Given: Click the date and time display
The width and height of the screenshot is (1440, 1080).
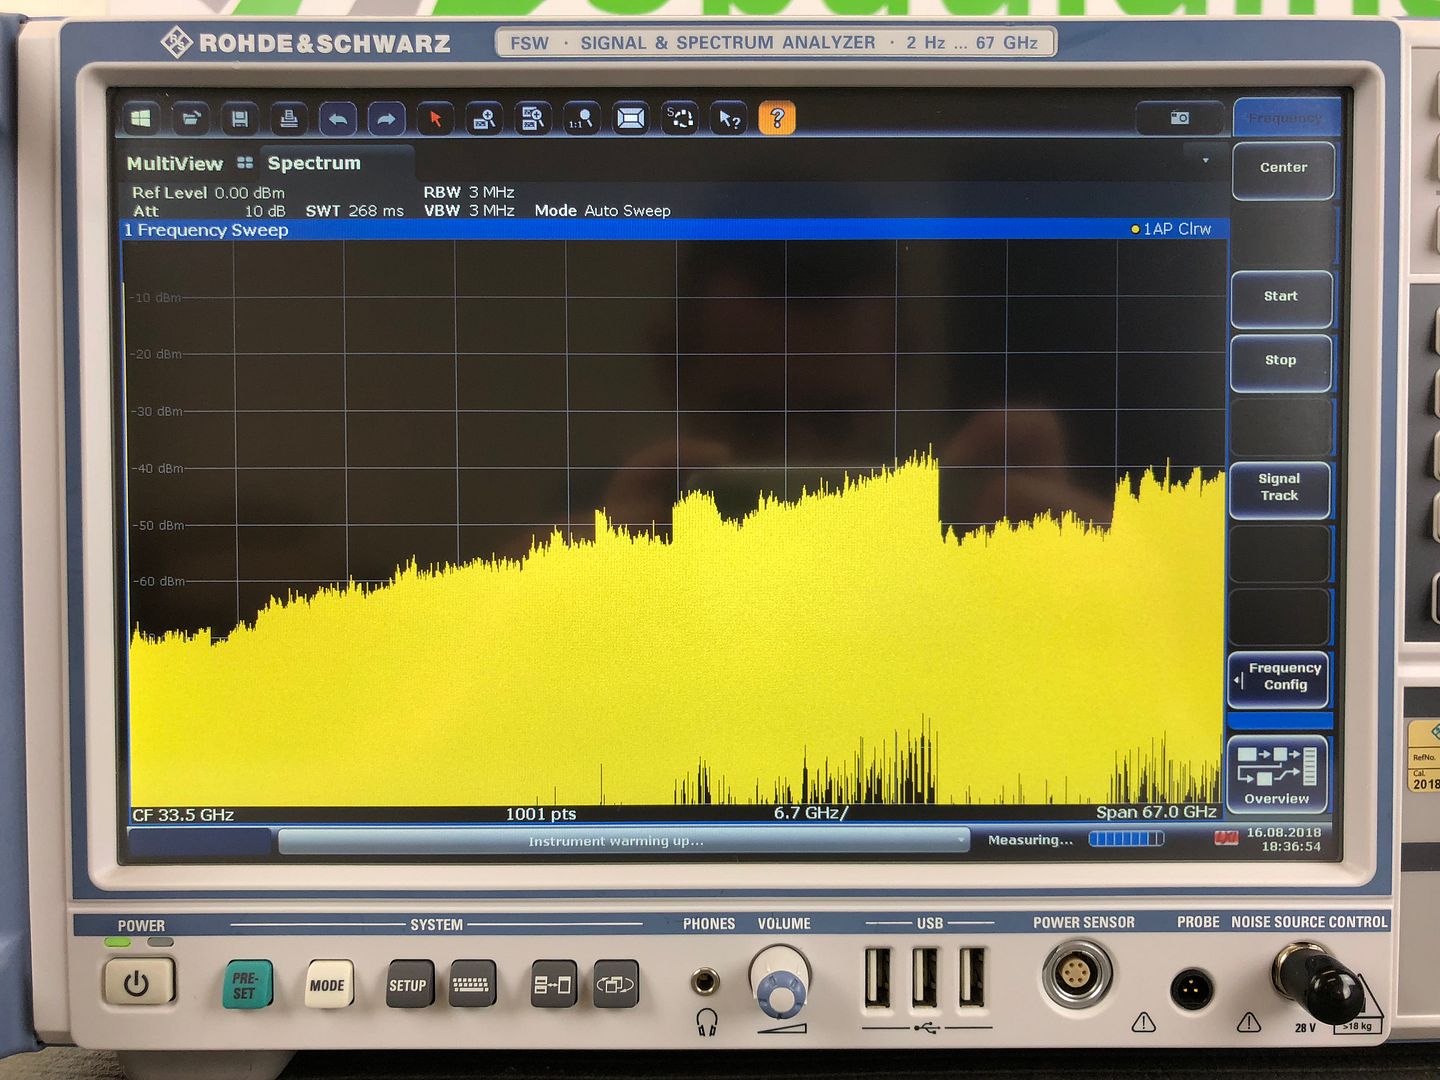Looking at the screenshot, I should [1284, 839].
